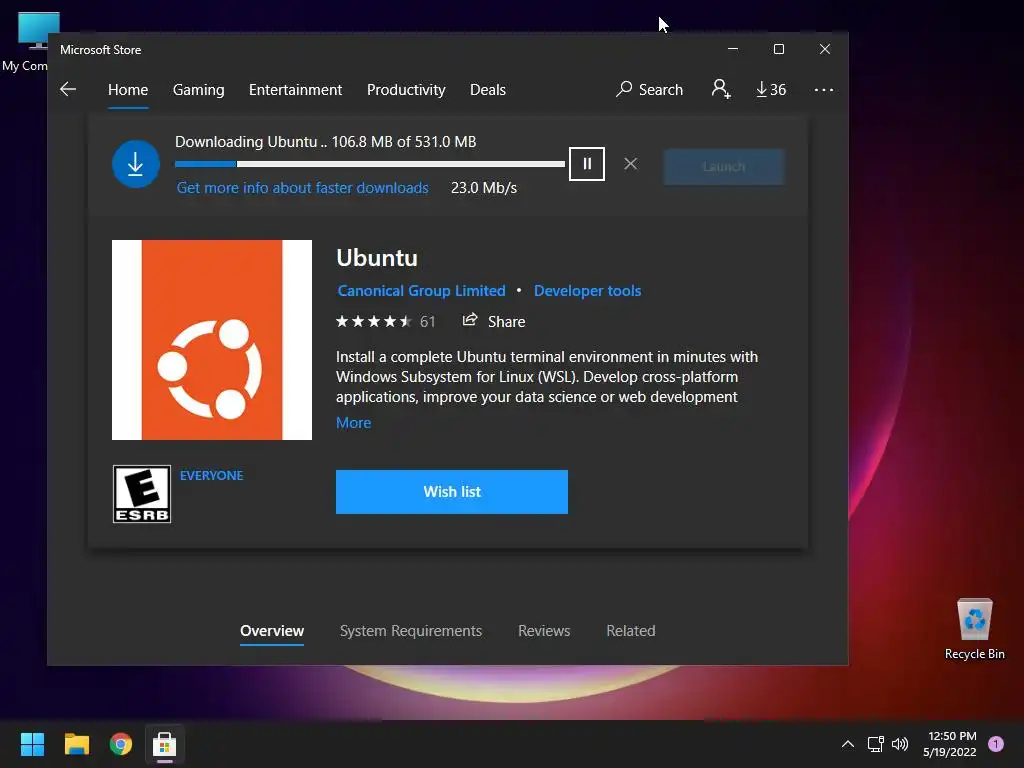Click the star rating with 61 reviews
Screen dimensions: 1024x768
(x=385, y=321)
